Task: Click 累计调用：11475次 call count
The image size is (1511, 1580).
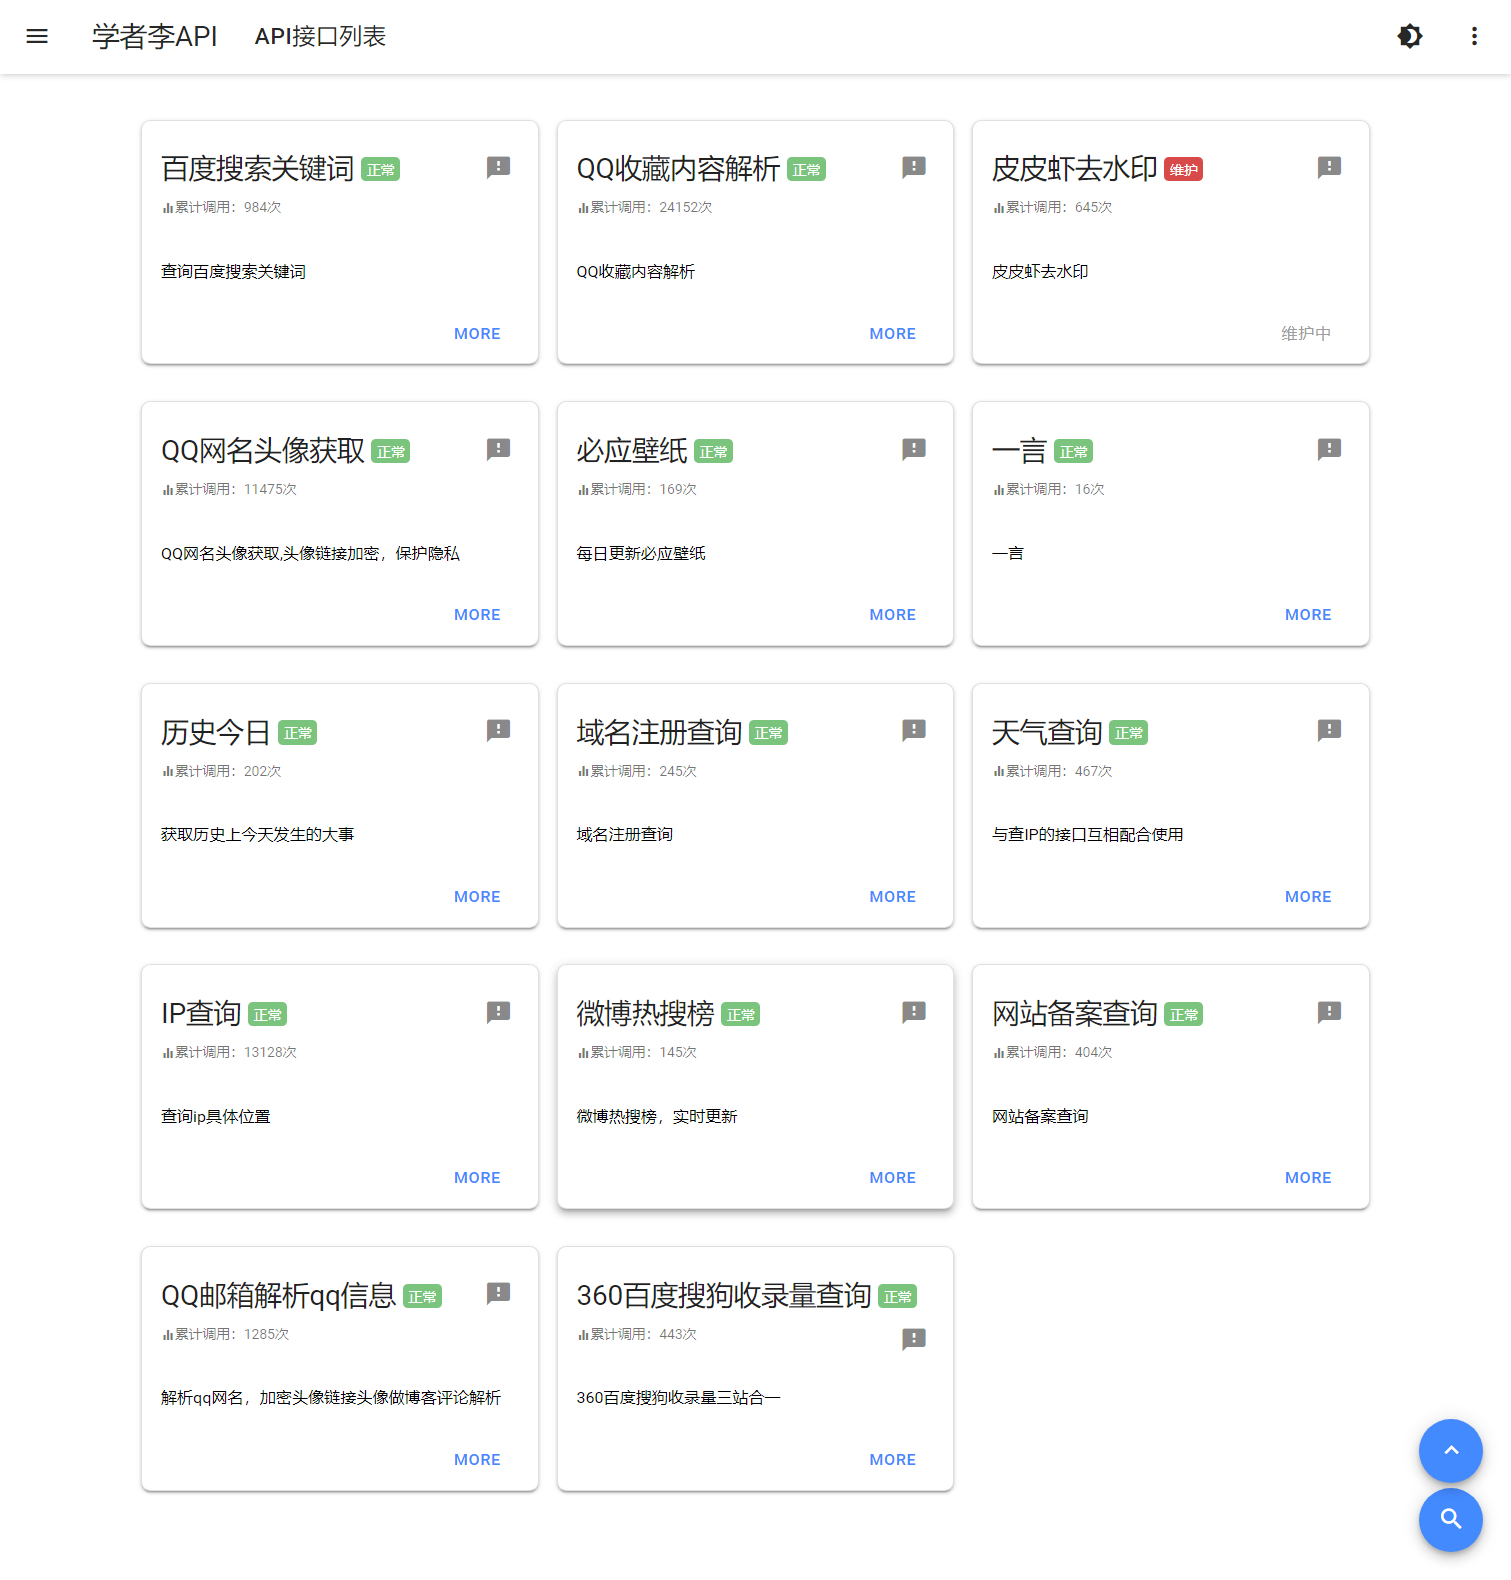Action: [230, 490]
